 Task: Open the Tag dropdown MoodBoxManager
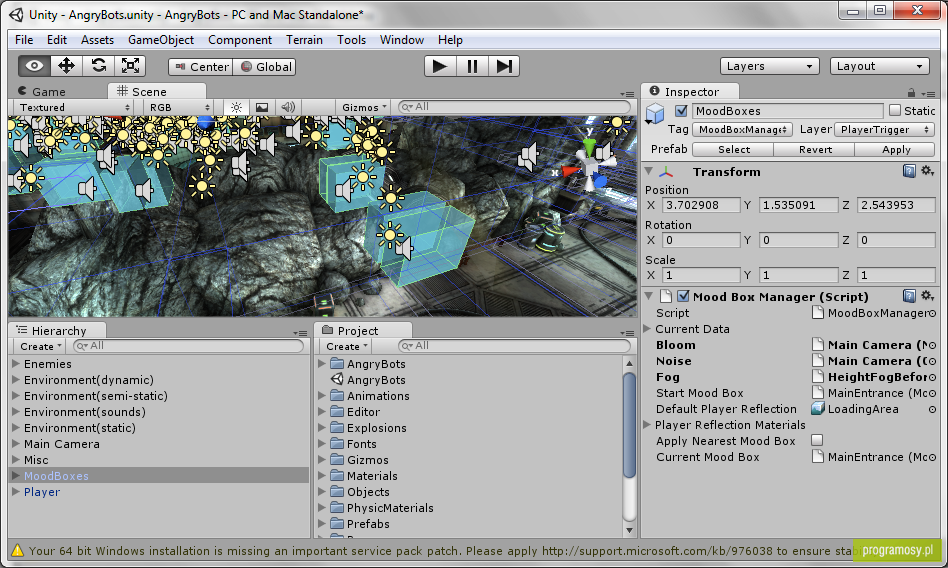click(x=742, y=129)
